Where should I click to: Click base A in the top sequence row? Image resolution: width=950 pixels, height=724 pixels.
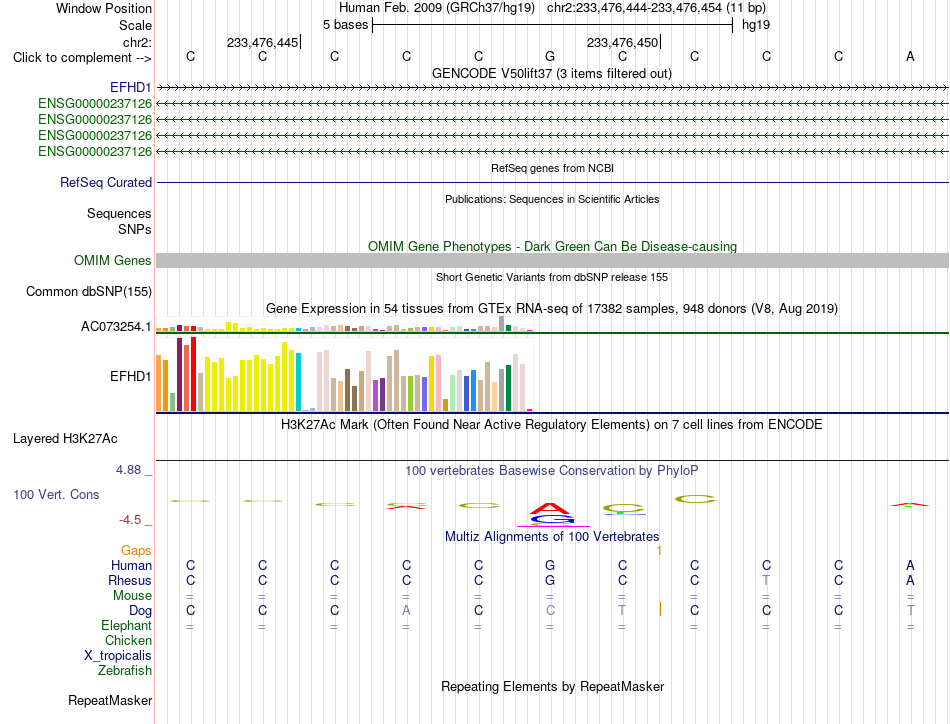coord(910,56)
